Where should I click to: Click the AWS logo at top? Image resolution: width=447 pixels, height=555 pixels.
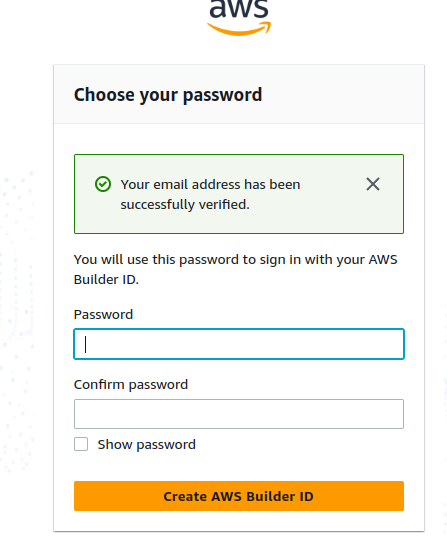(239, 18)
